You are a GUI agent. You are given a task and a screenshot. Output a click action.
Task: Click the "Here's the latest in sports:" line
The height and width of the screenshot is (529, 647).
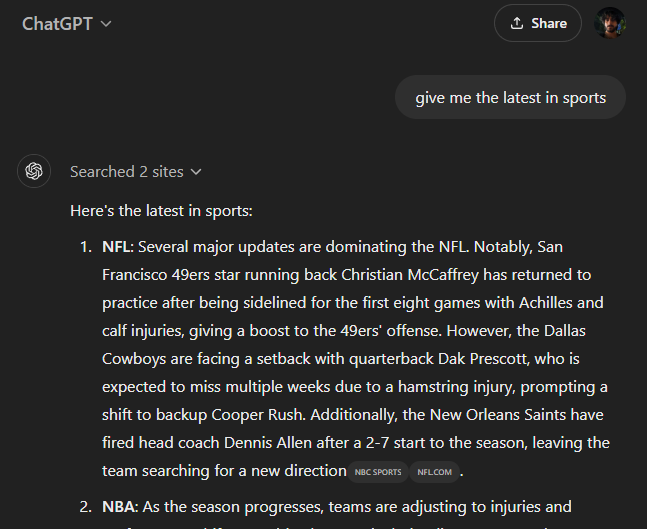click(x=161, y=211)
